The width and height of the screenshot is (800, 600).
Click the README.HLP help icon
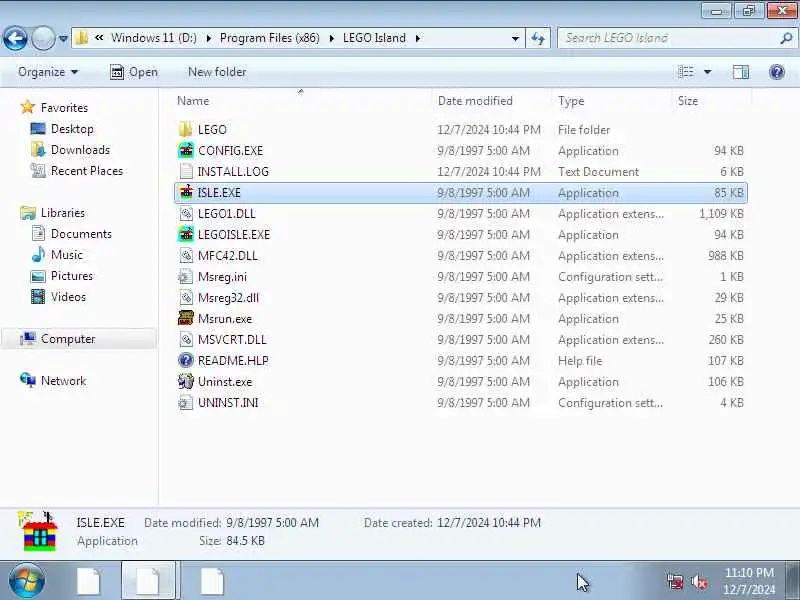(x=186, y=360)
